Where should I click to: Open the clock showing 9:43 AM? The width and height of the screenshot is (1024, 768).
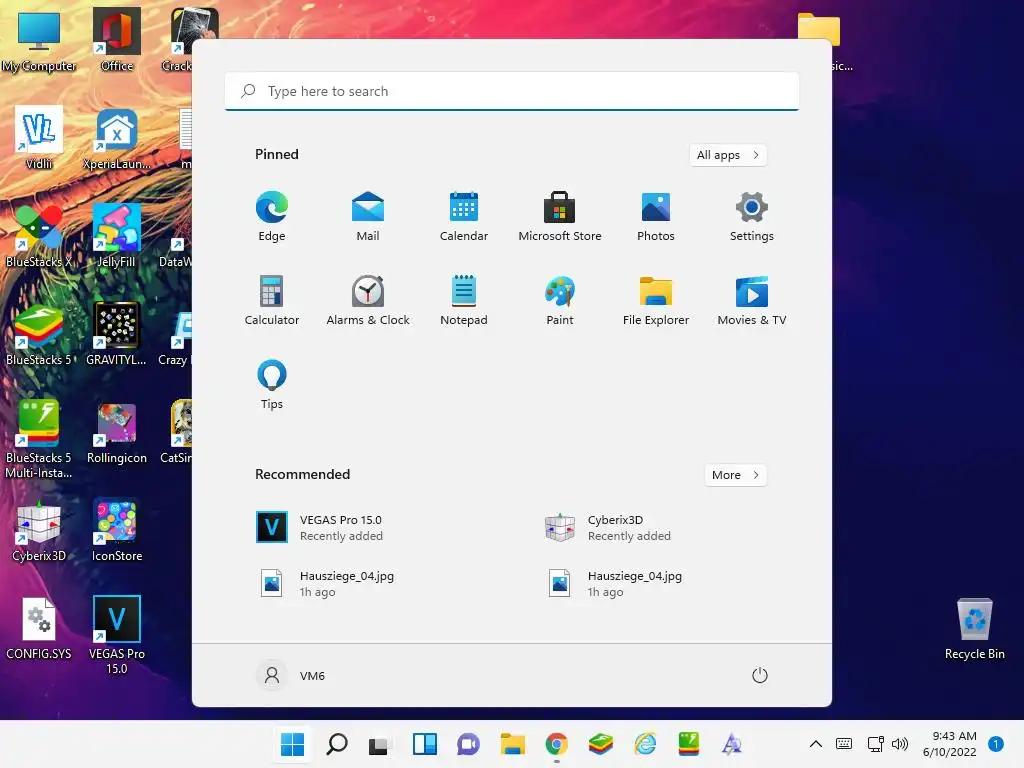[950, 744]
